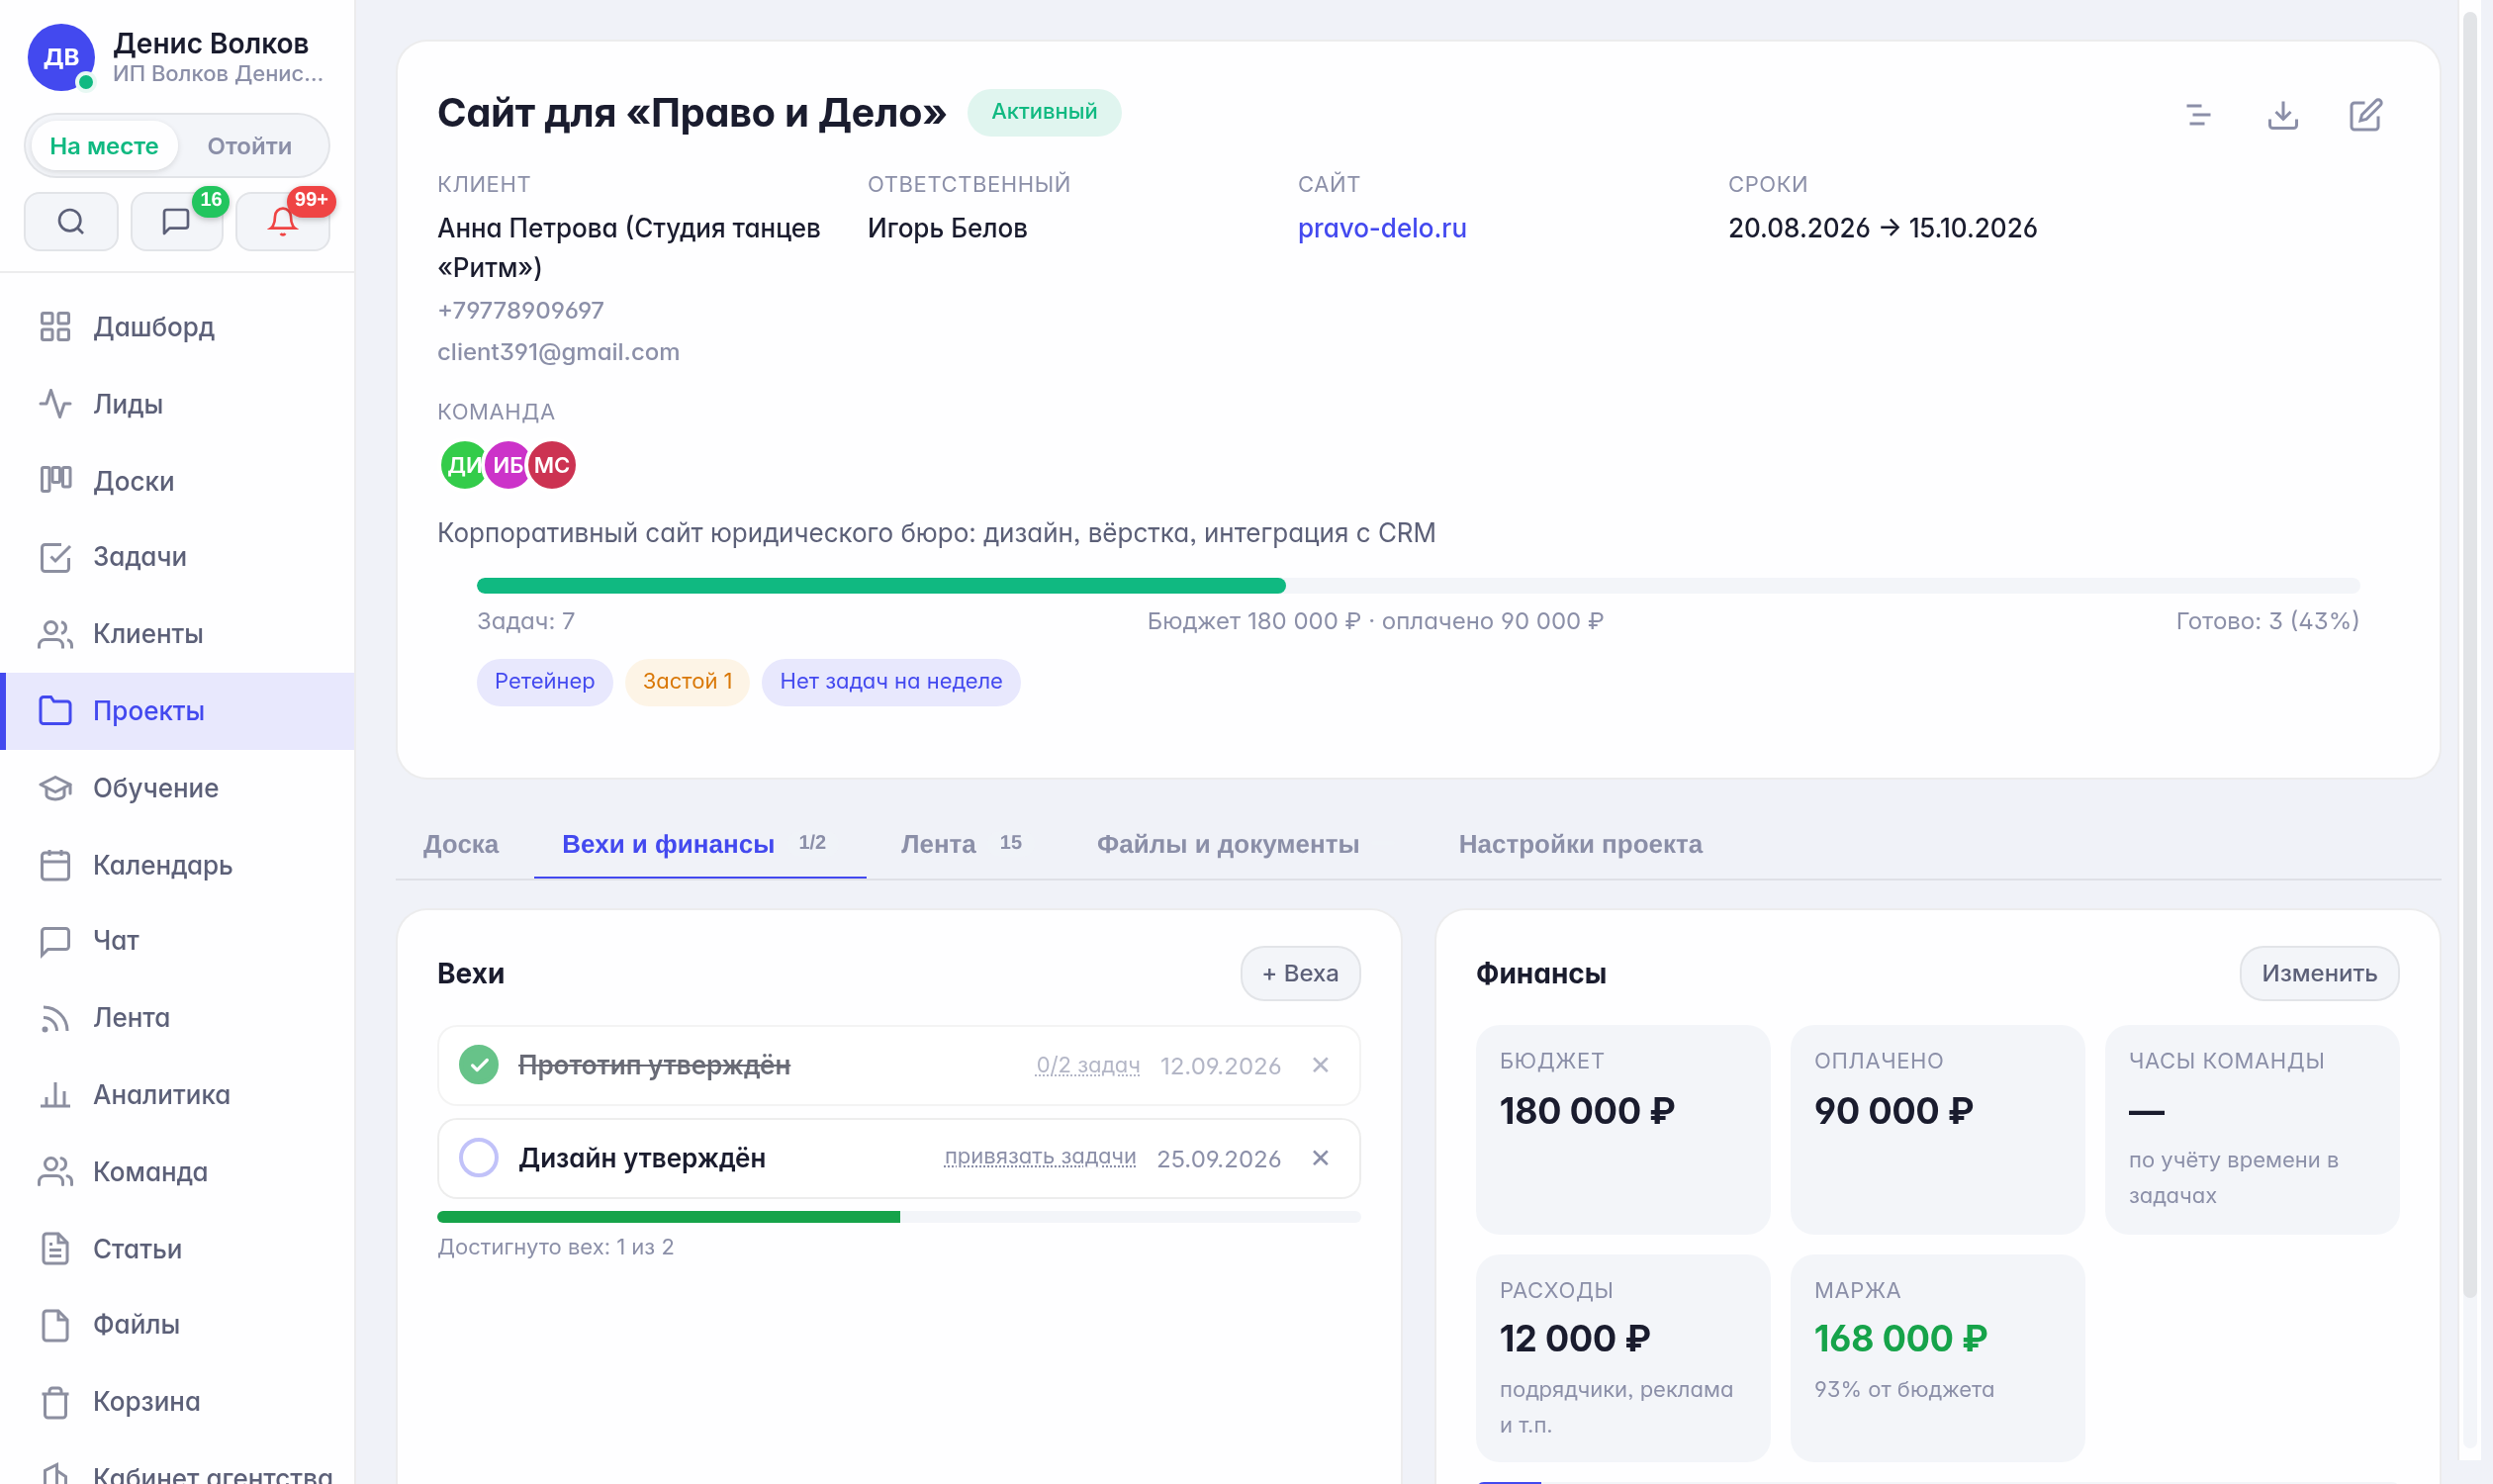Image resolution: width=2493 pixels, height=1484 pixels.
Task: Click the edit project pencil icon
Action: (x=2365, y=115)
